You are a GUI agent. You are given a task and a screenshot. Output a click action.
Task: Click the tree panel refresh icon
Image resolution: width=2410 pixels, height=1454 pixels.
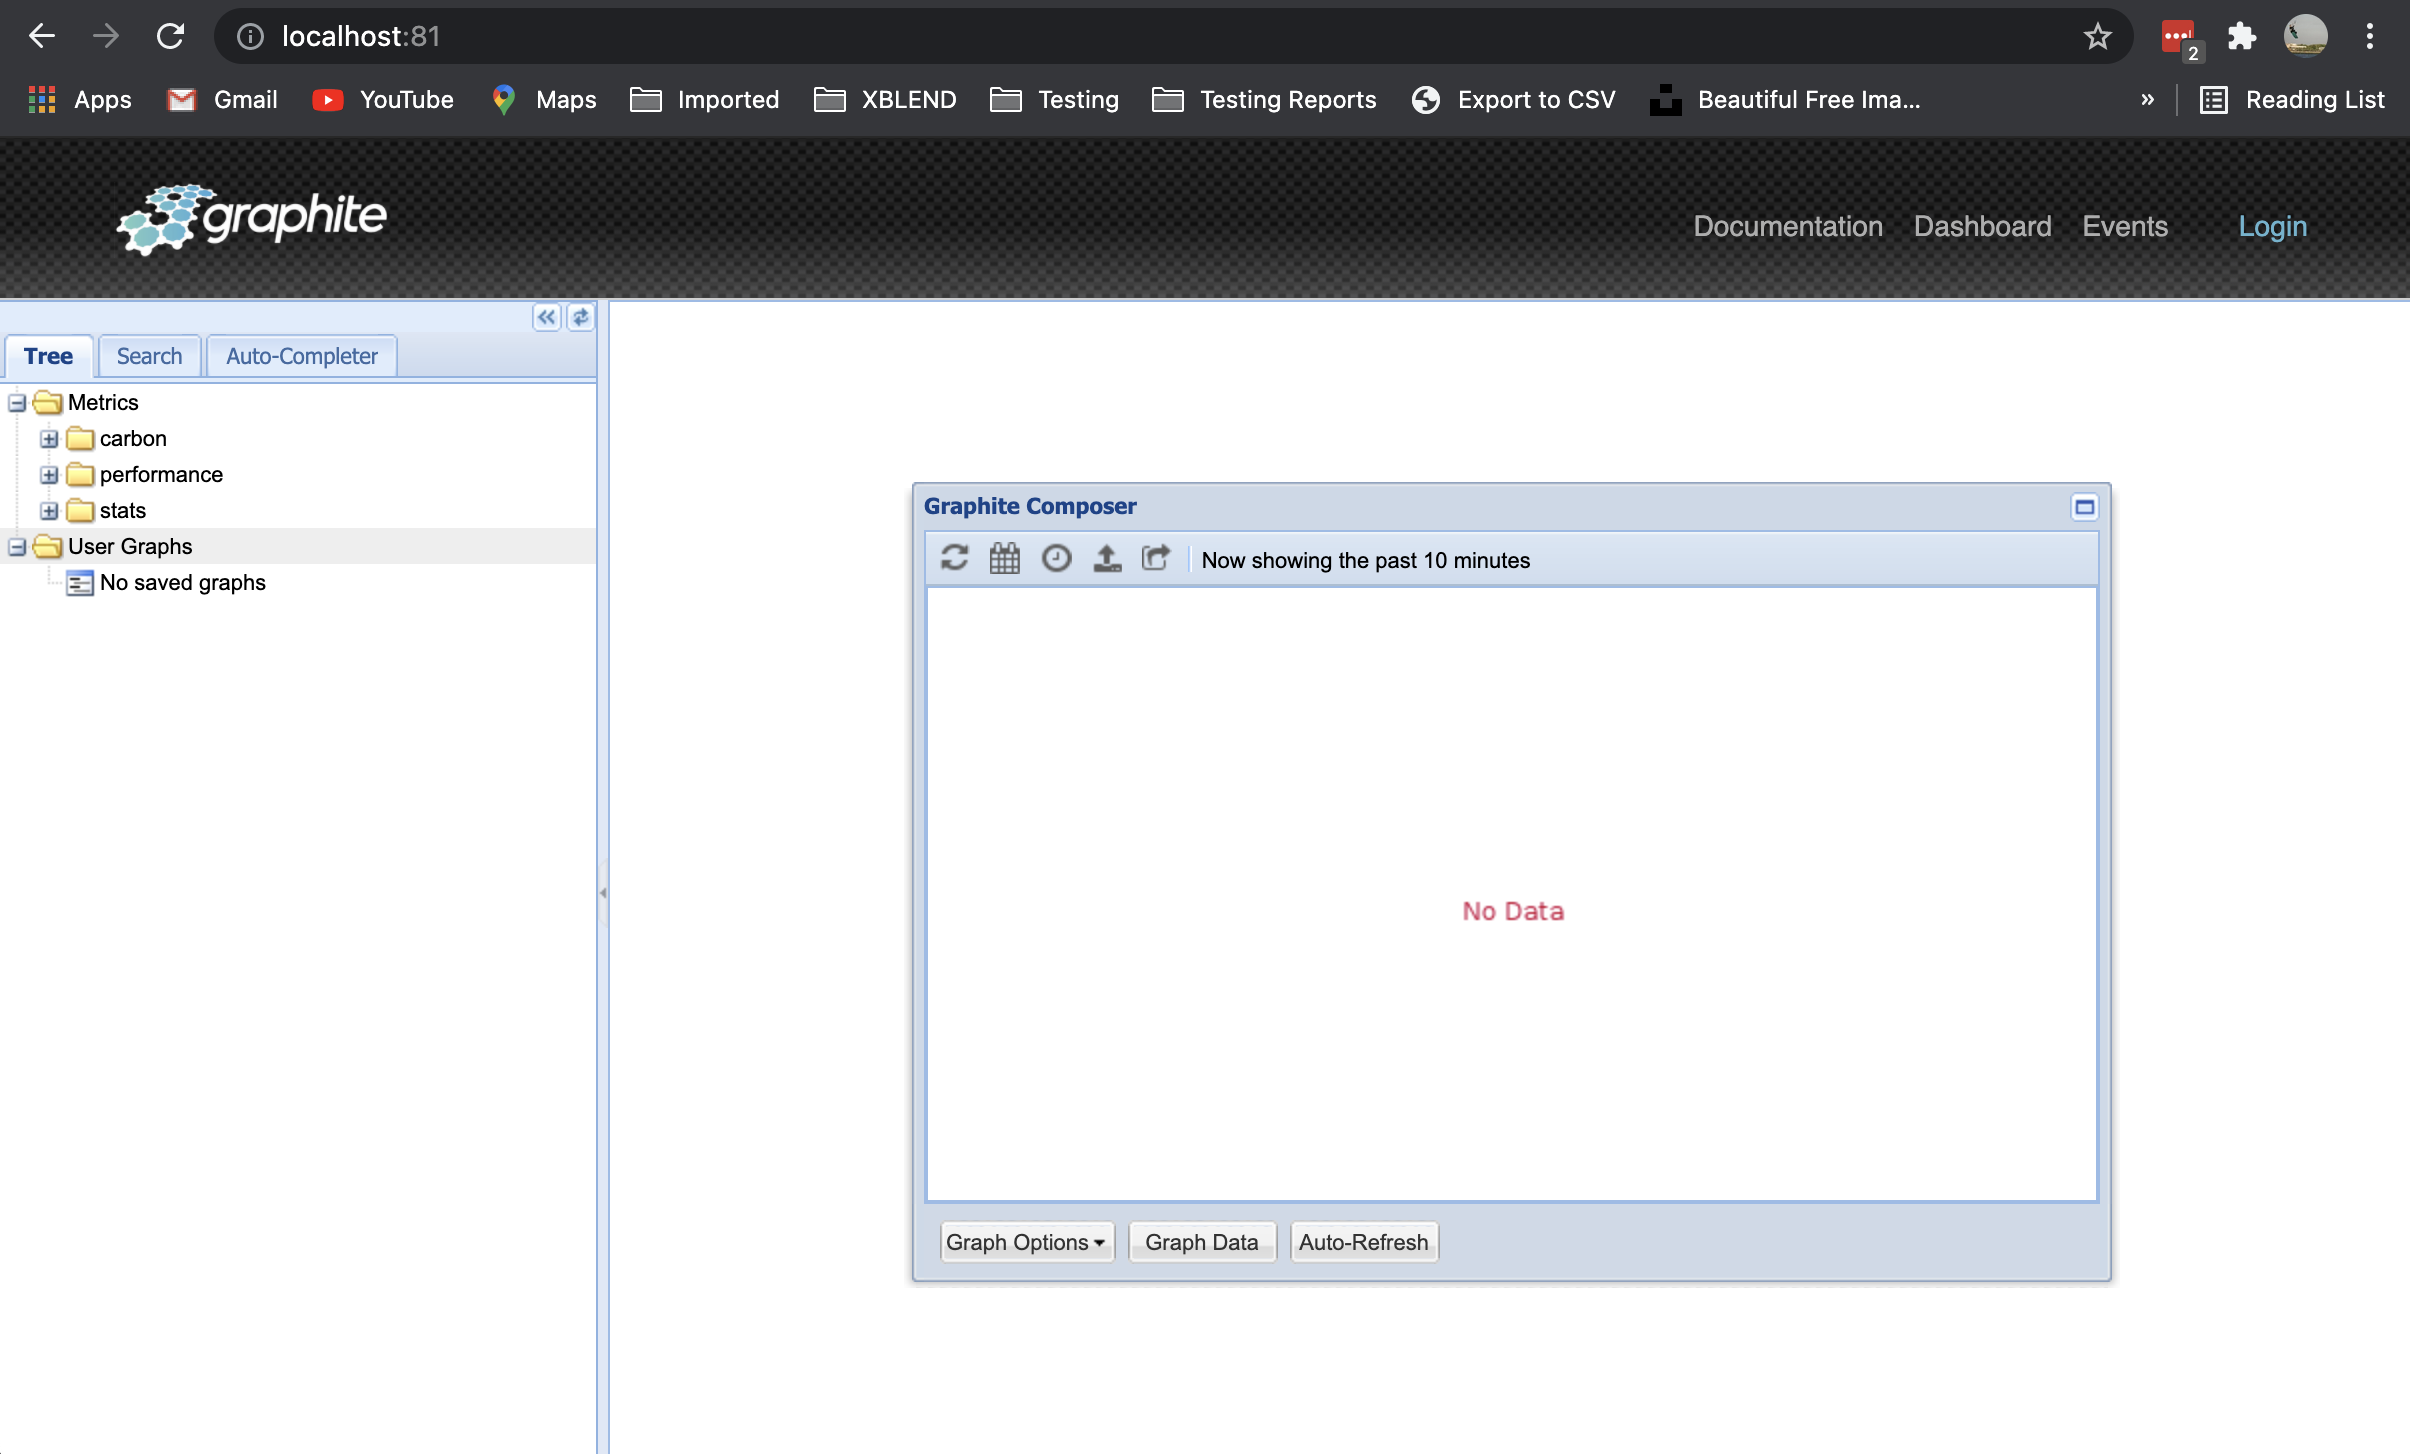click(580, 318)
